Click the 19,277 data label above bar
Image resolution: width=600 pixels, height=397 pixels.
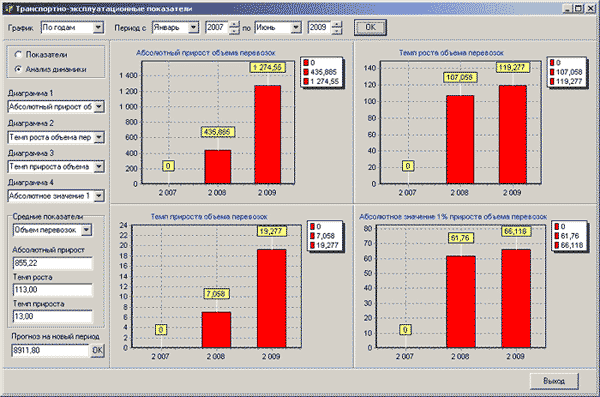271,231
